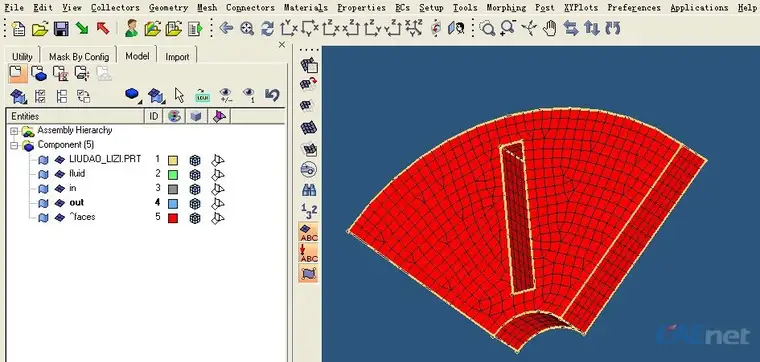This screenshot has height=362, width=760.
Task: Toggle the lower ABC red arrow button
Action: (x=309, y=253)
